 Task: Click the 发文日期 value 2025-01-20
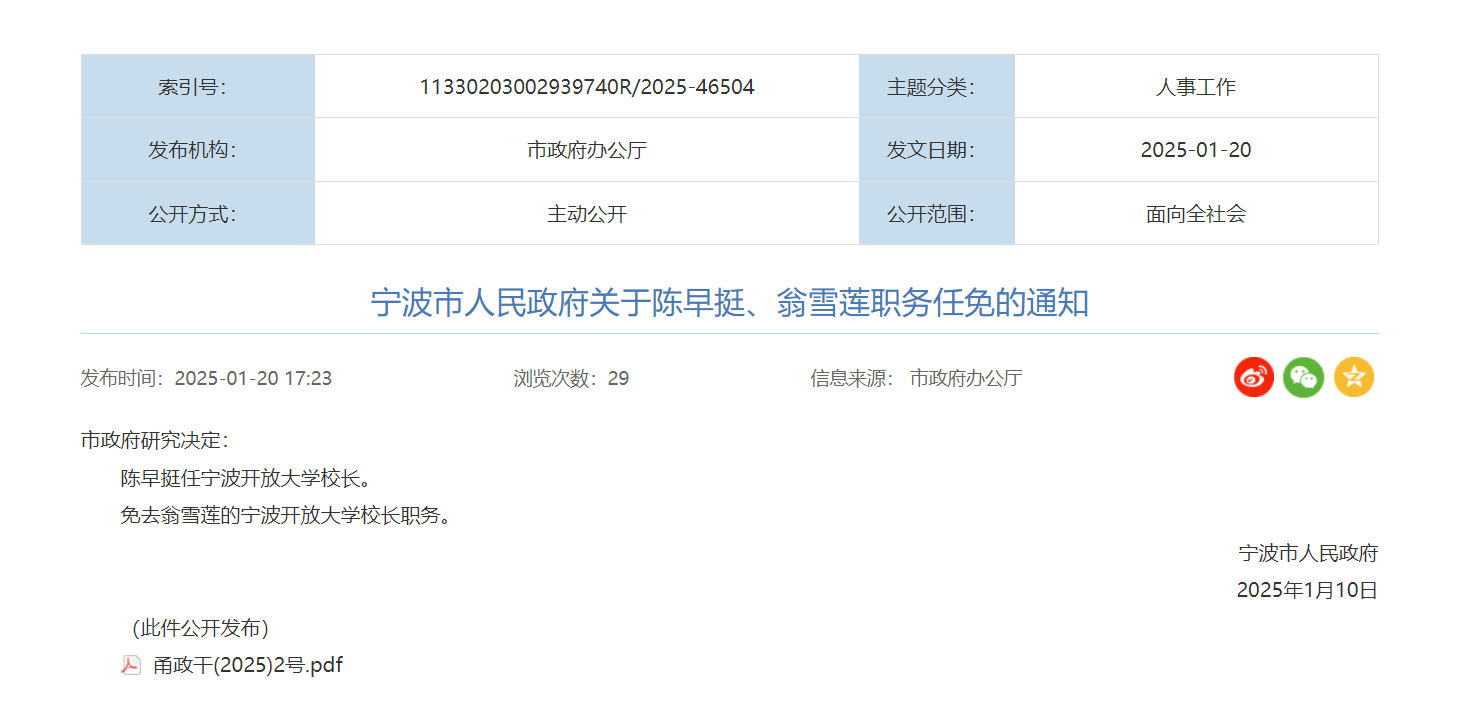tap(1196, 150)
